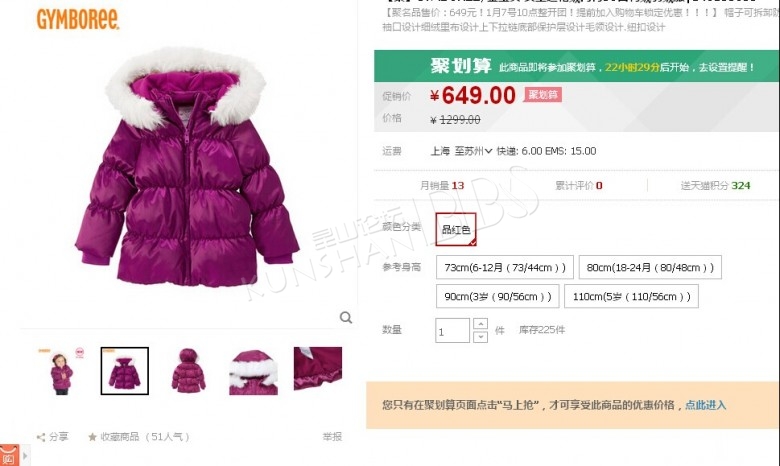Select size 110cm (5岁)
This screenshot has width=780, height=466.
[x=631, y=296]
